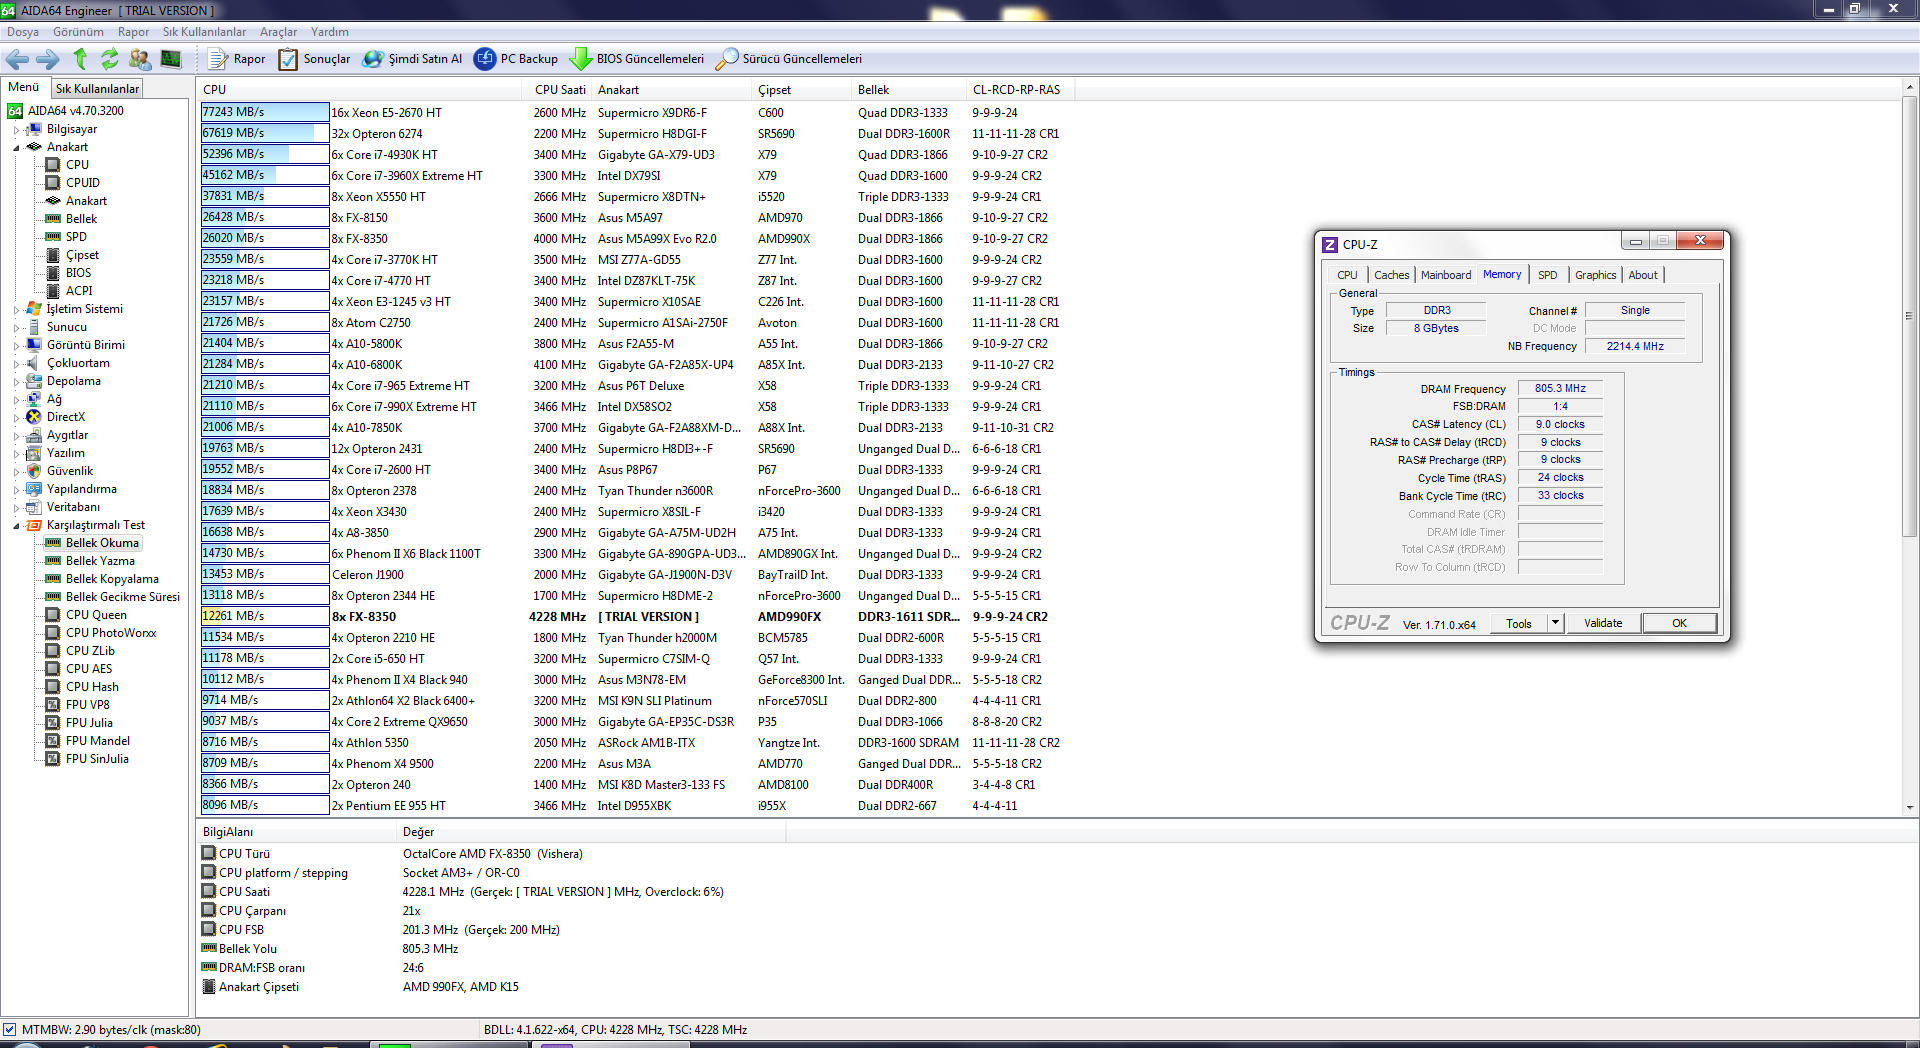Image resolution: width=1920 pixels, height=1048 pixels.
Task: Click the green Refresh arrows icon
Action: click(110, 59)
